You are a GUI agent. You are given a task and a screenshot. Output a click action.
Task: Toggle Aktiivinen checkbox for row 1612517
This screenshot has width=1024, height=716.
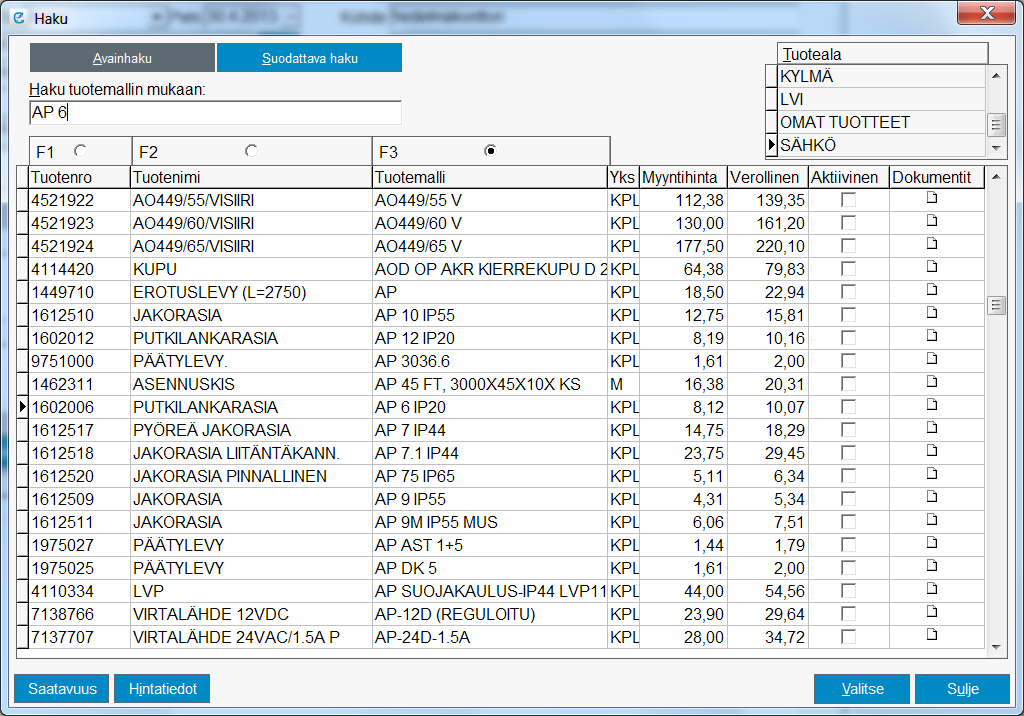[848, 430]
